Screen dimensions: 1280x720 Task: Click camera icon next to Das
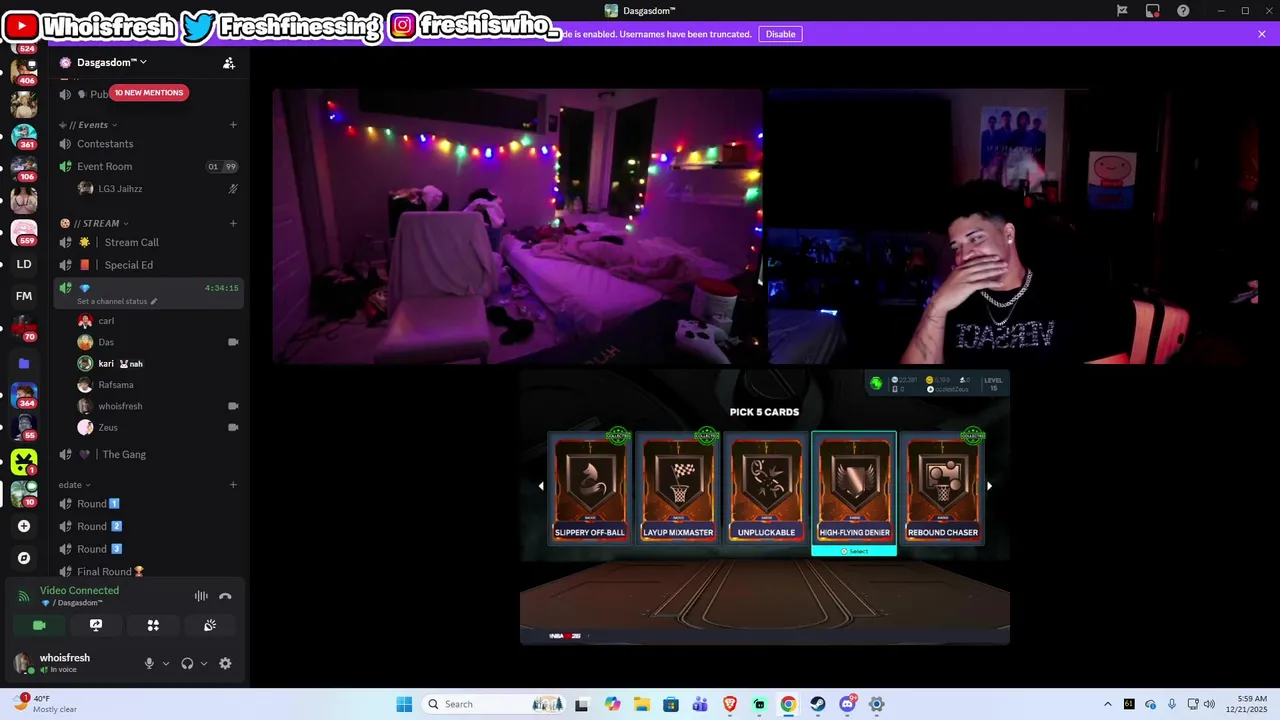click(x=233, y=342)
